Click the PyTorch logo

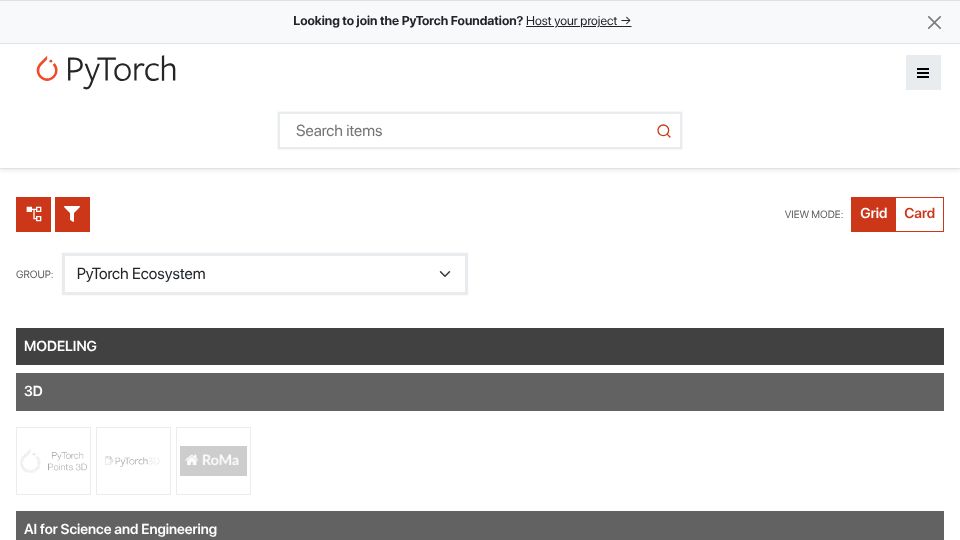pyautogui.click(x=107, y=70)
